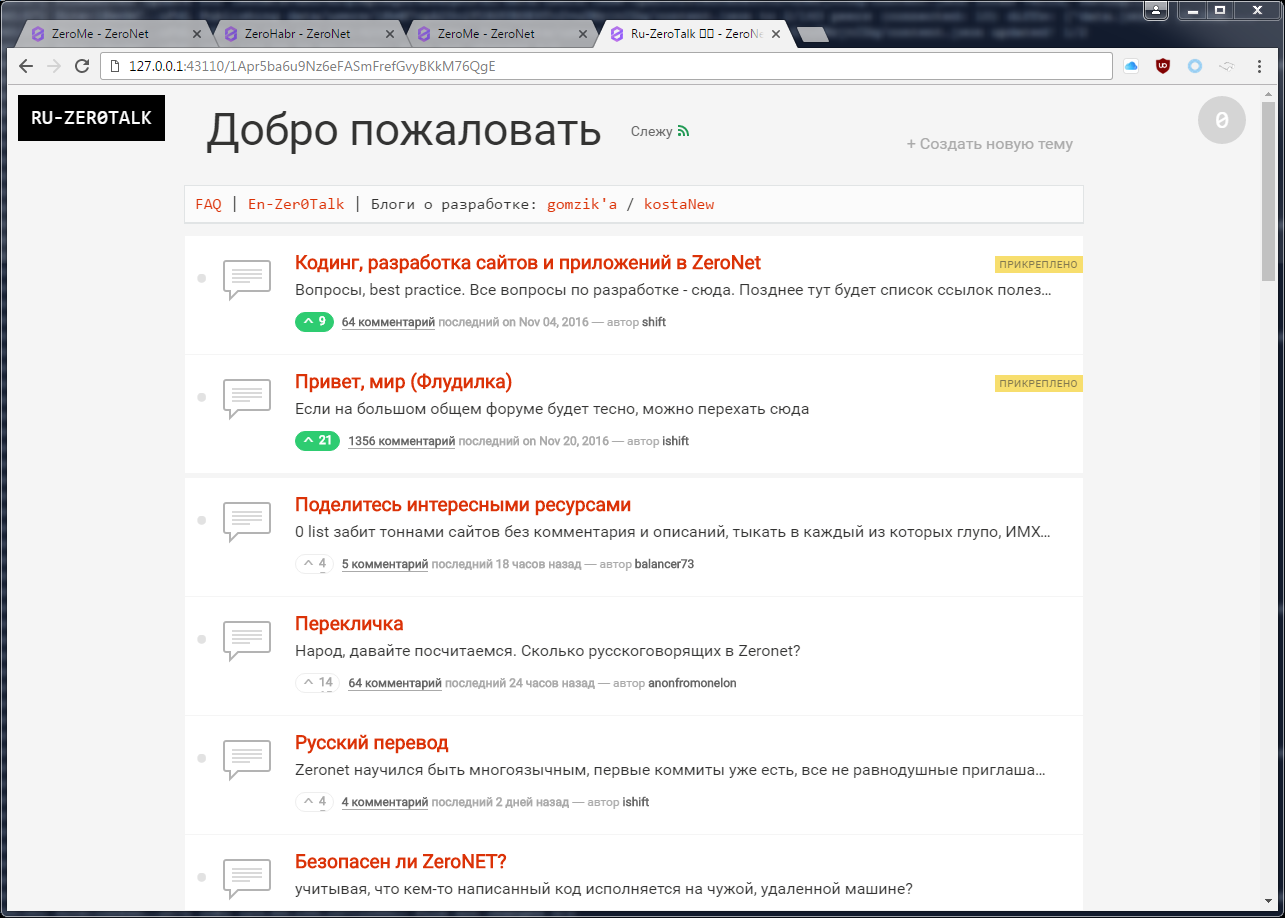Image resolution: width=1285 pixels, height=918 pixels.
Task: Click the address bar URL field
Action: click(x=606, y=66)
